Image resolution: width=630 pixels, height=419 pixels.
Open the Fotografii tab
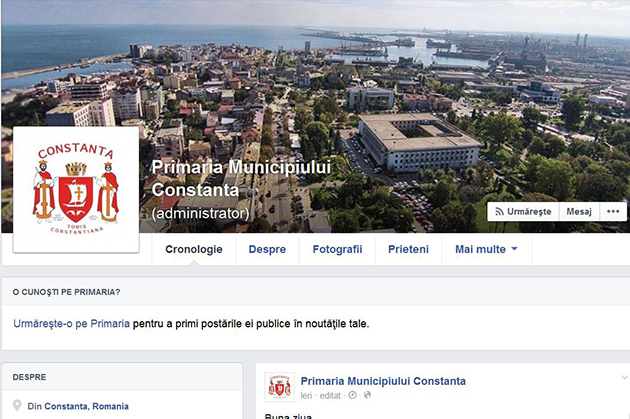pos(338,249)
